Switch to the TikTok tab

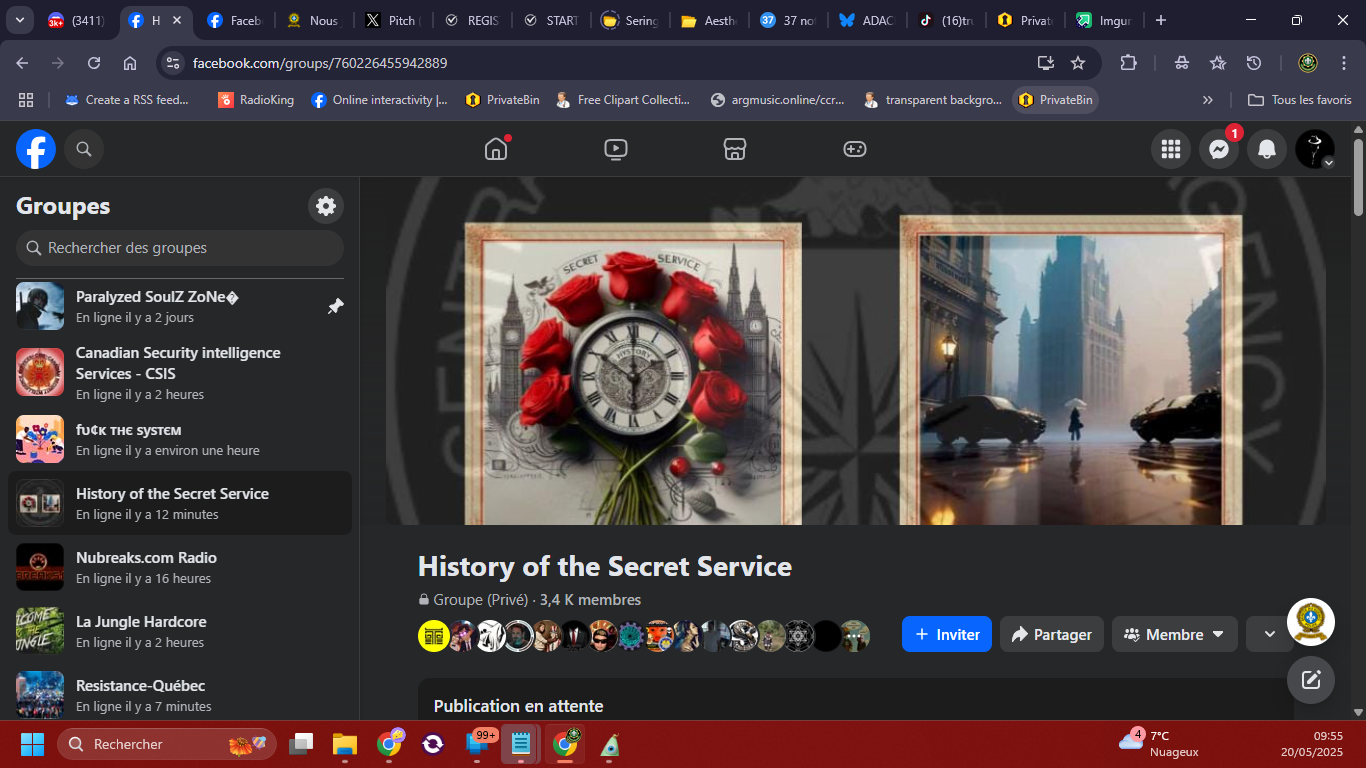[x=946, y=20]
